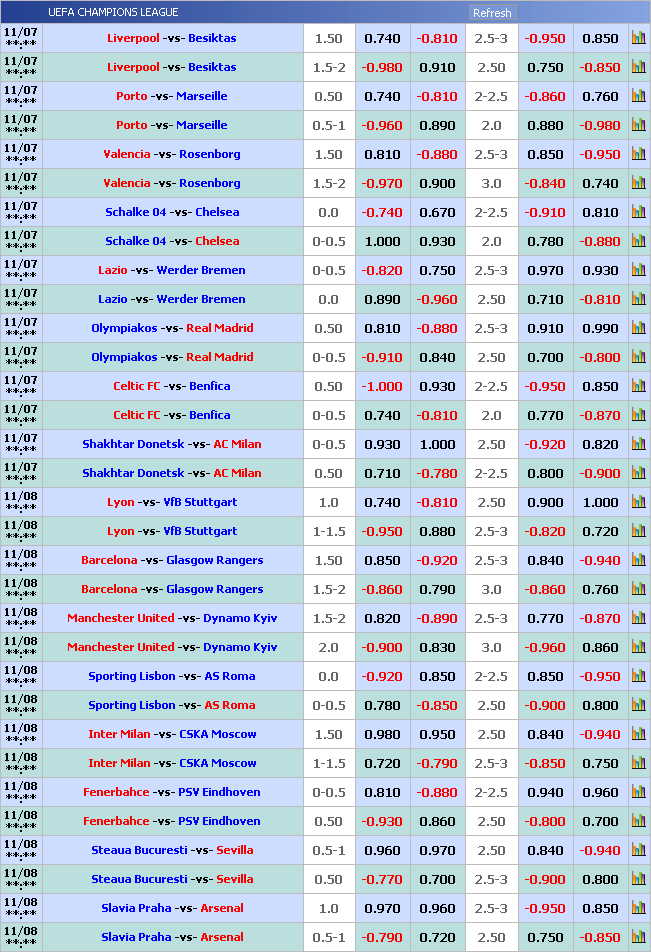Open chart icon for Inter Milan-CSKA 1-1.5 row
The width and height of the screenshot is (651, 952).
point(638,764)
